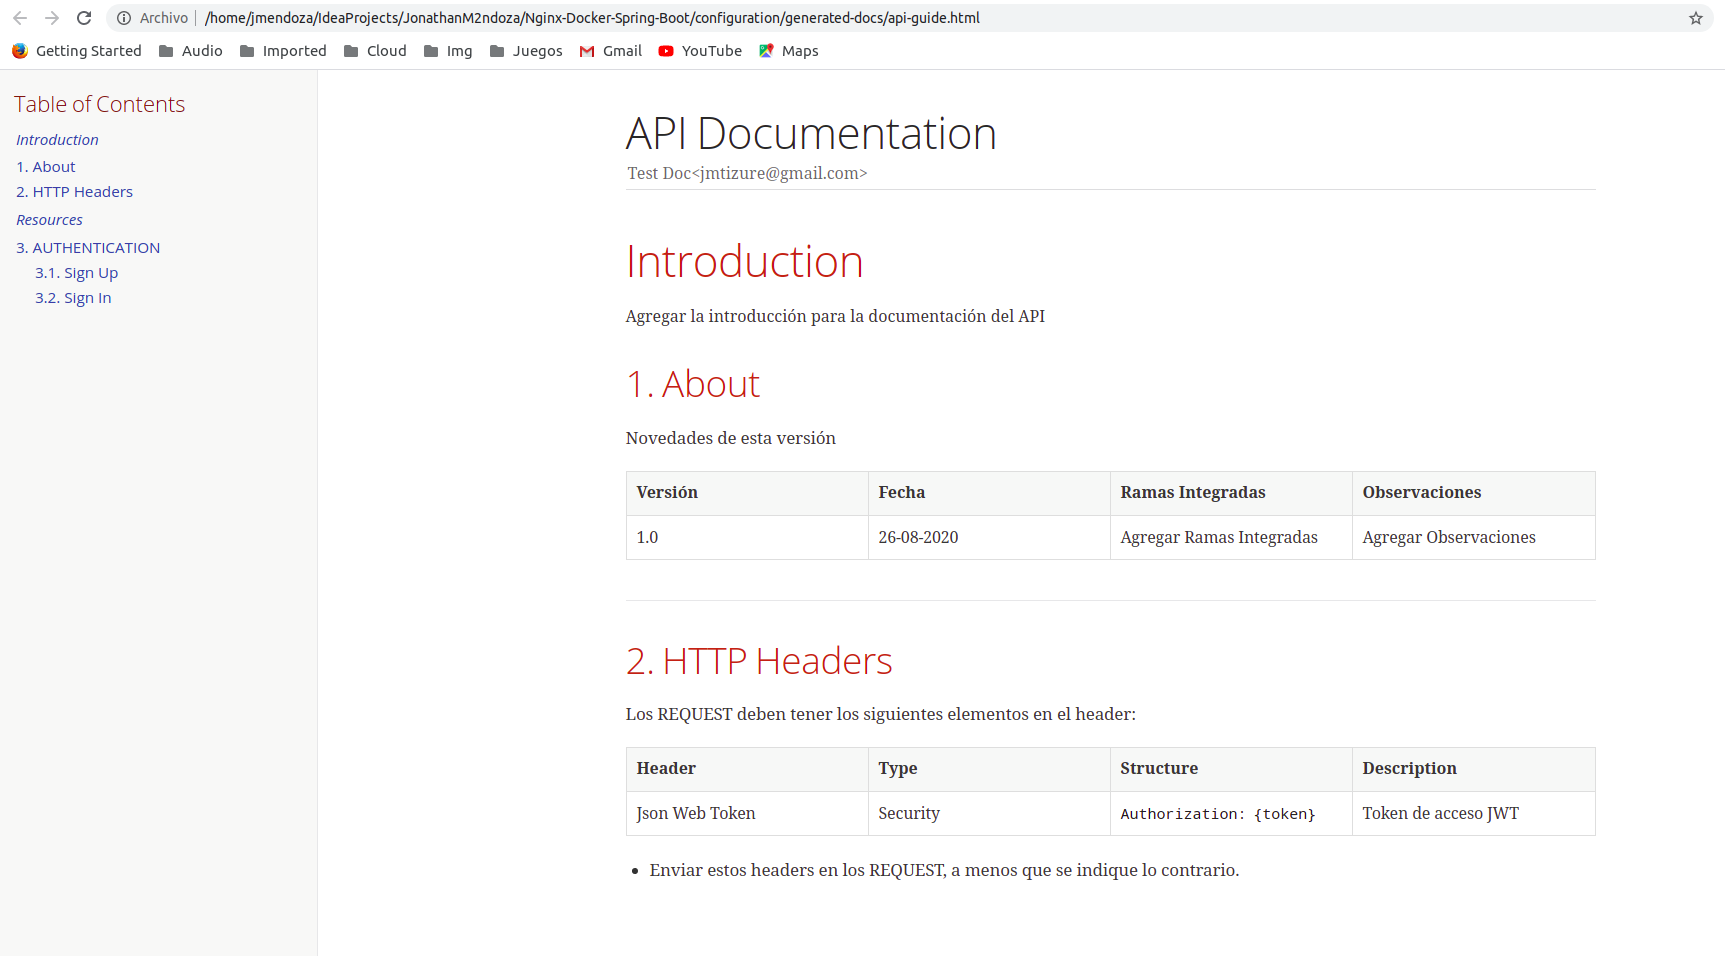Viewport: 1725px width, 956px height.
Task: Click the Ramas Integradas column header
Action: click(1231, 493)
